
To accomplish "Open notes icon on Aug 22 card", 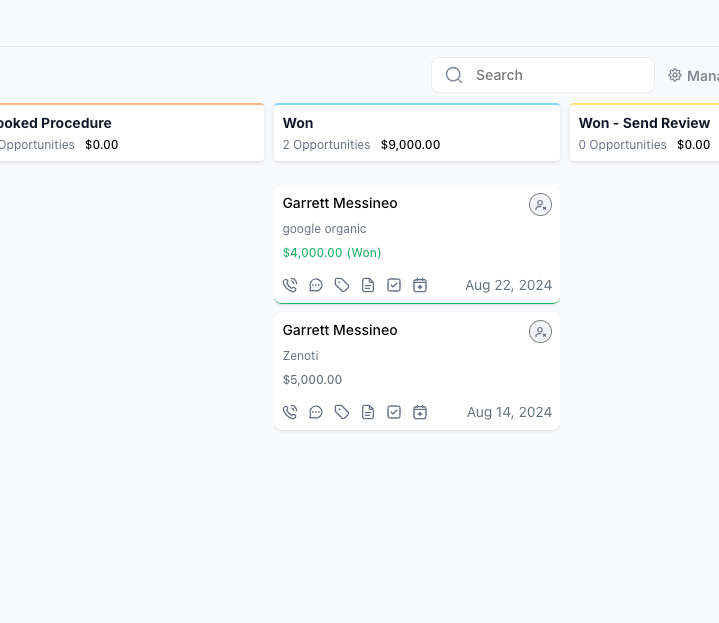I will click(368, 285).
